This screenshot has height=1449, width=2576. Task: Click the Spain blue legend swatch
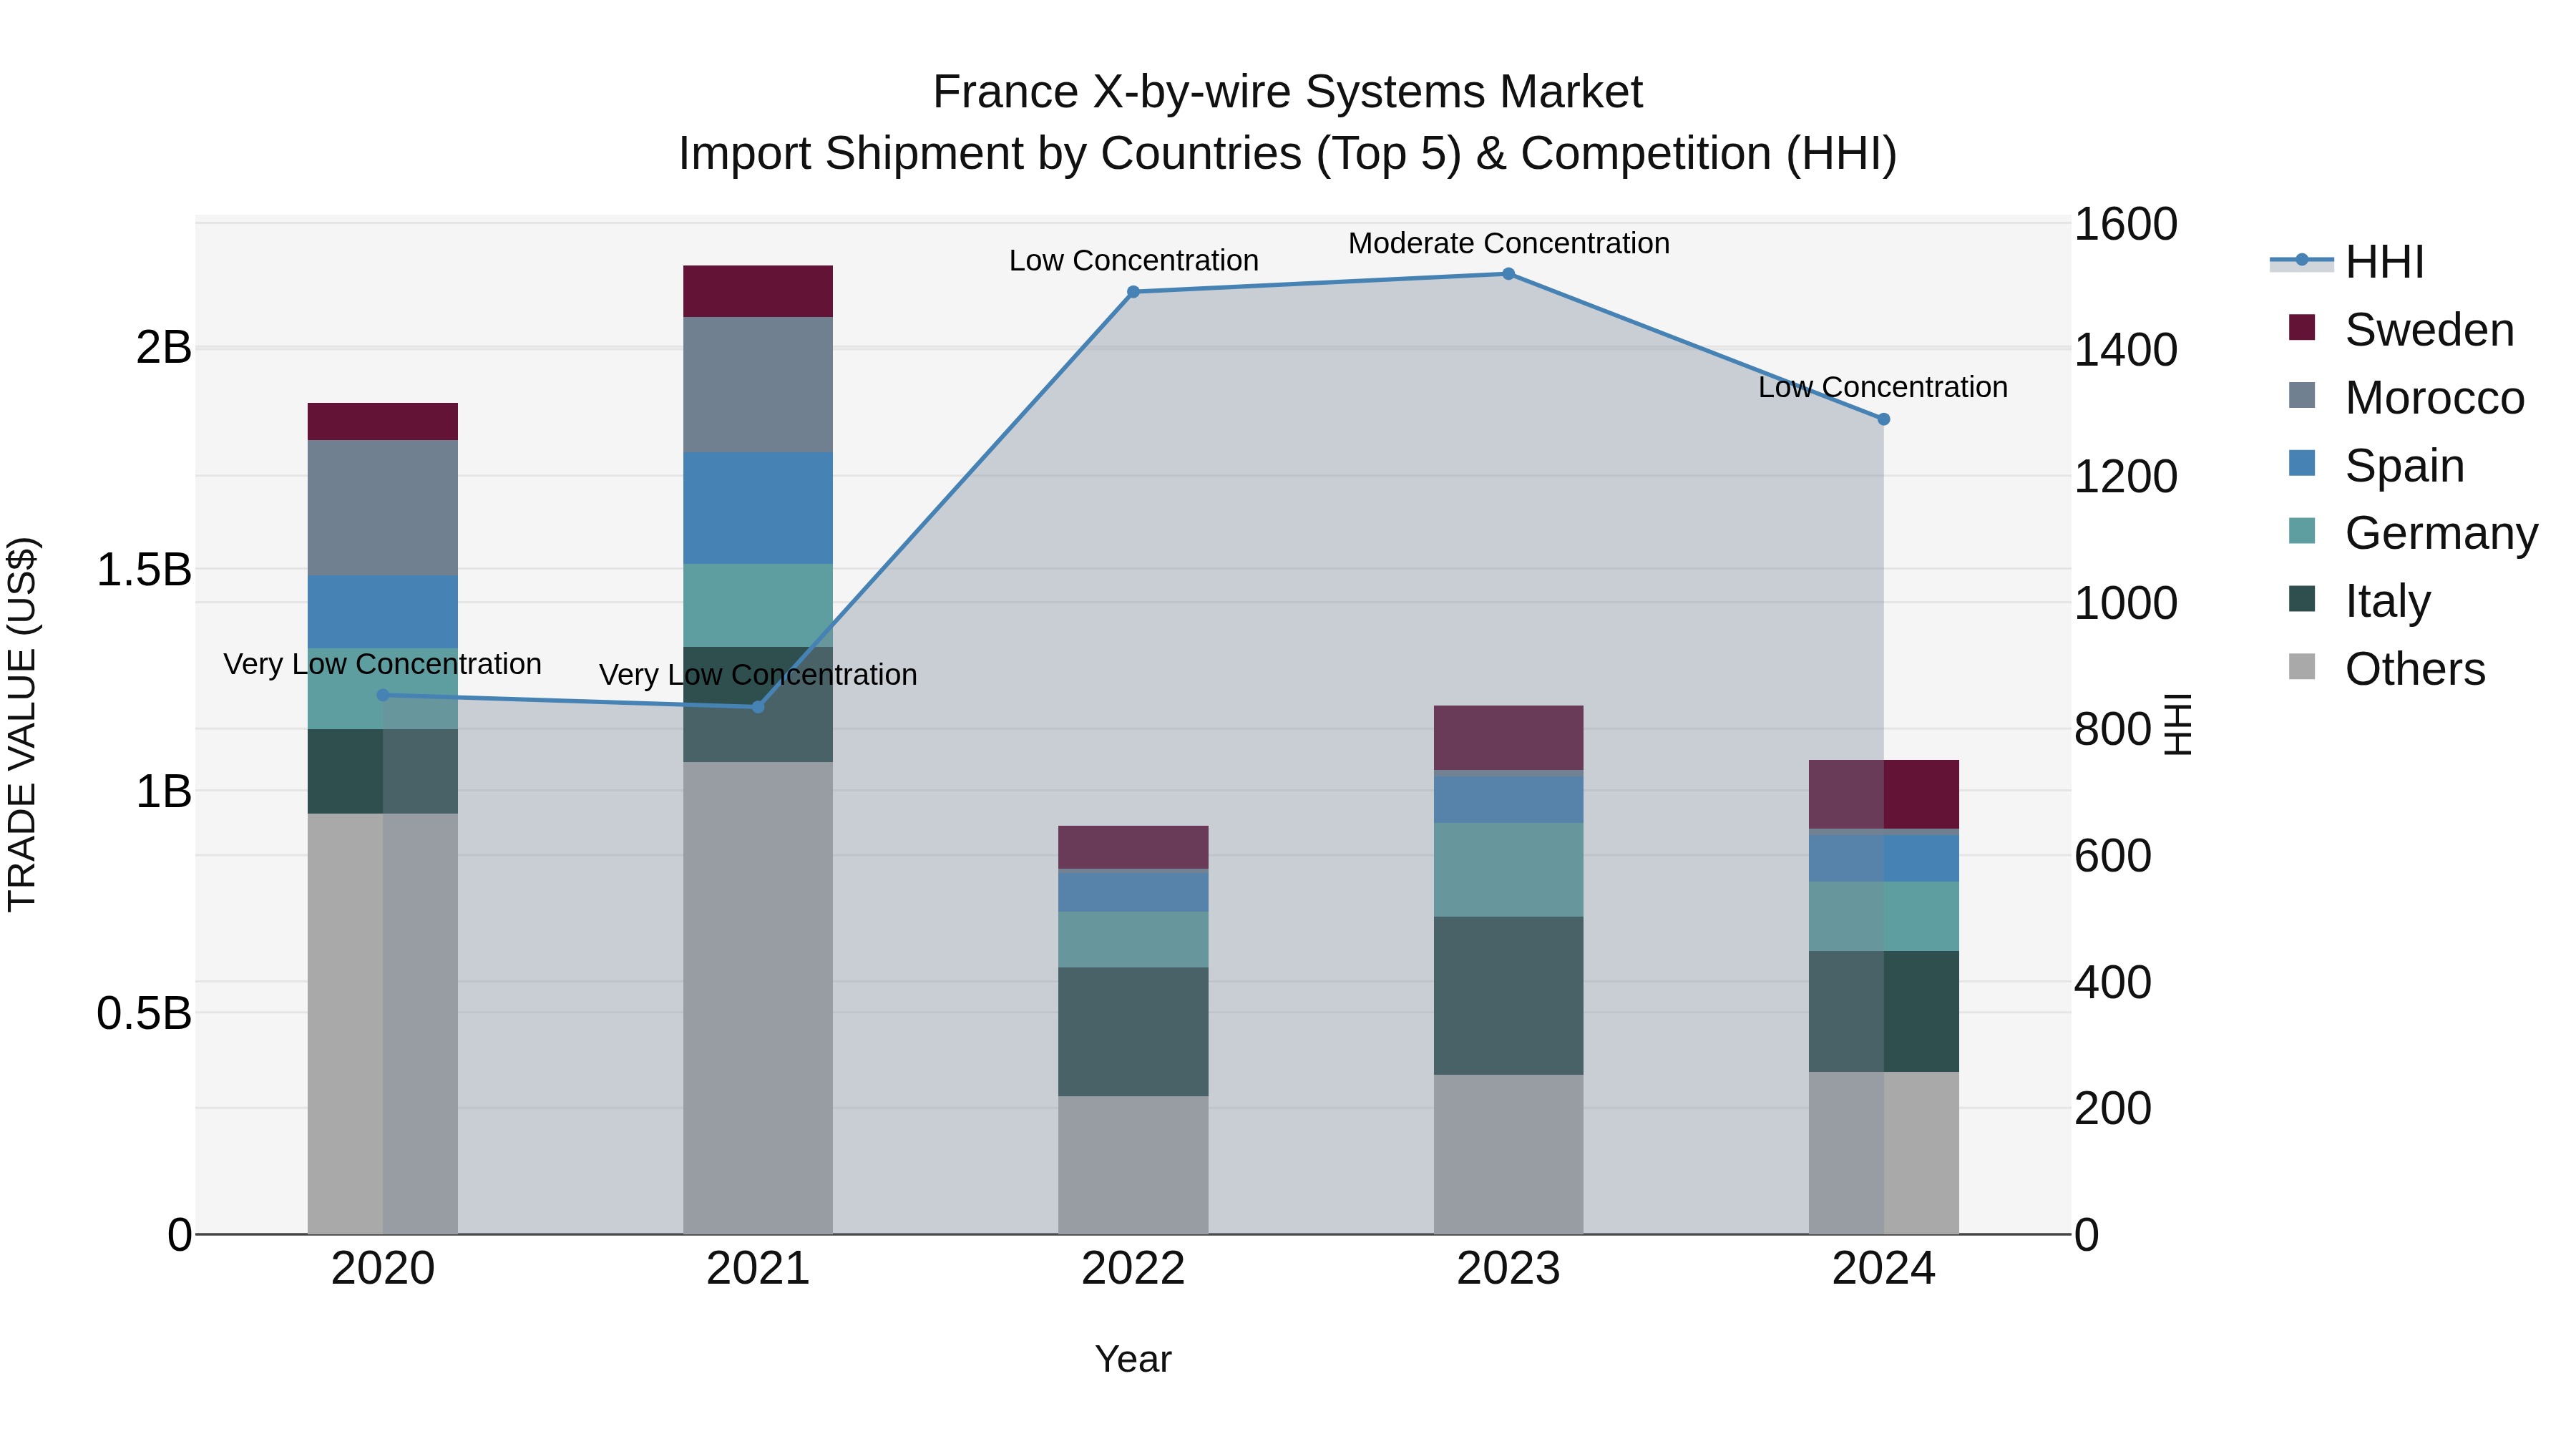[2302, 463]
